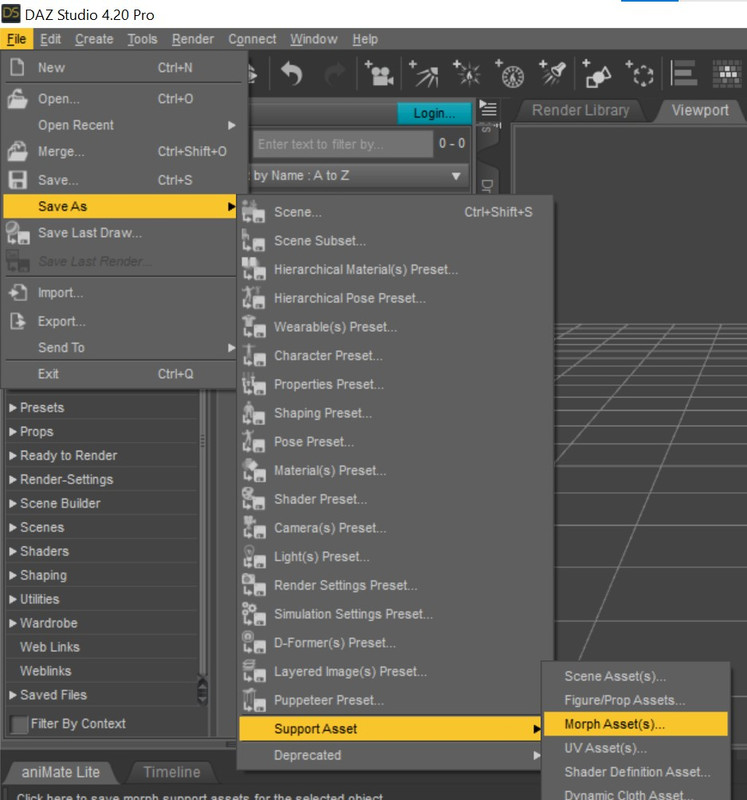
Task: Create a new point light icon
Action: pyautogui.click(x=467, y=73)
